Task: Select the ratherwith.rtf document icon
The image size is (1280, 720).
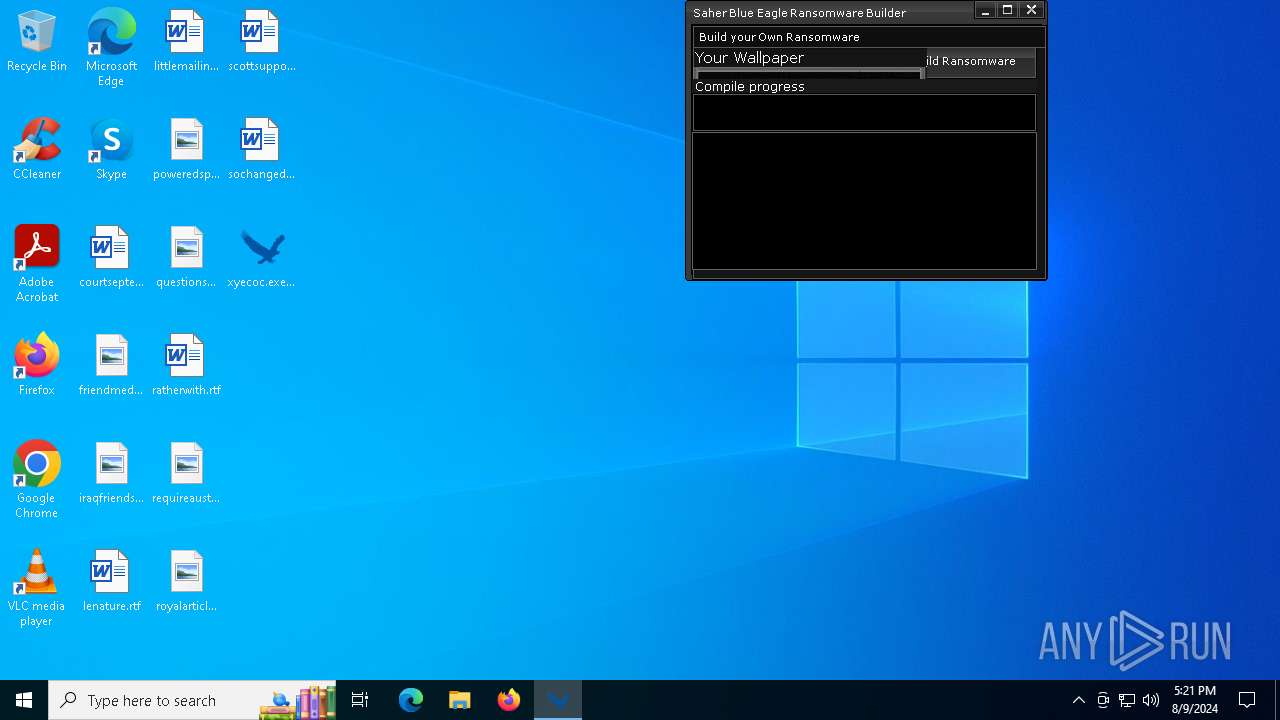Action: pos(186,365)
